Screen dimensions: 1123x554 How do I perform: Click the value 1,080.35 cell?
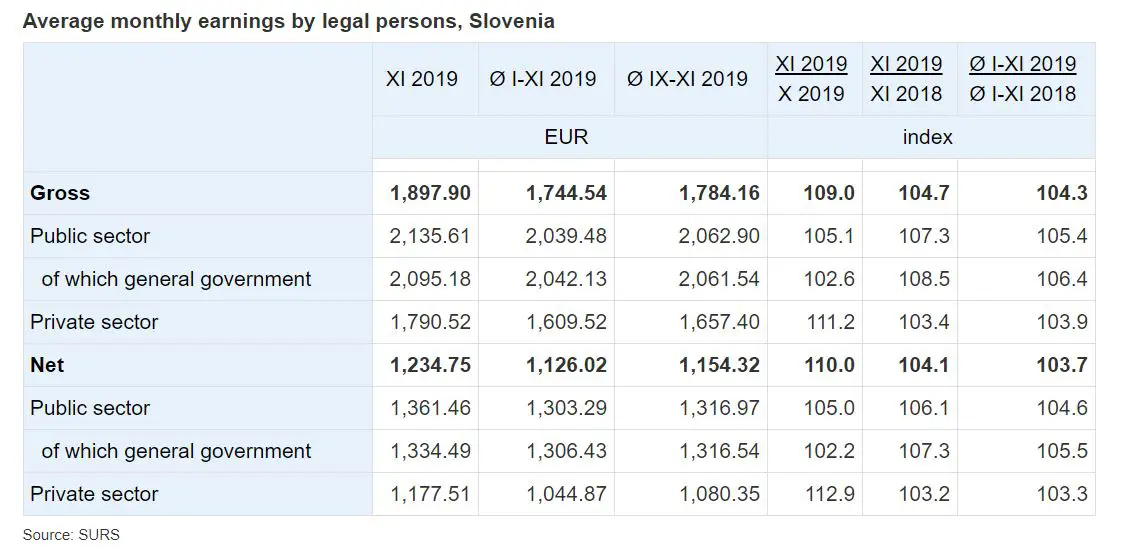[x=718, y=494]
